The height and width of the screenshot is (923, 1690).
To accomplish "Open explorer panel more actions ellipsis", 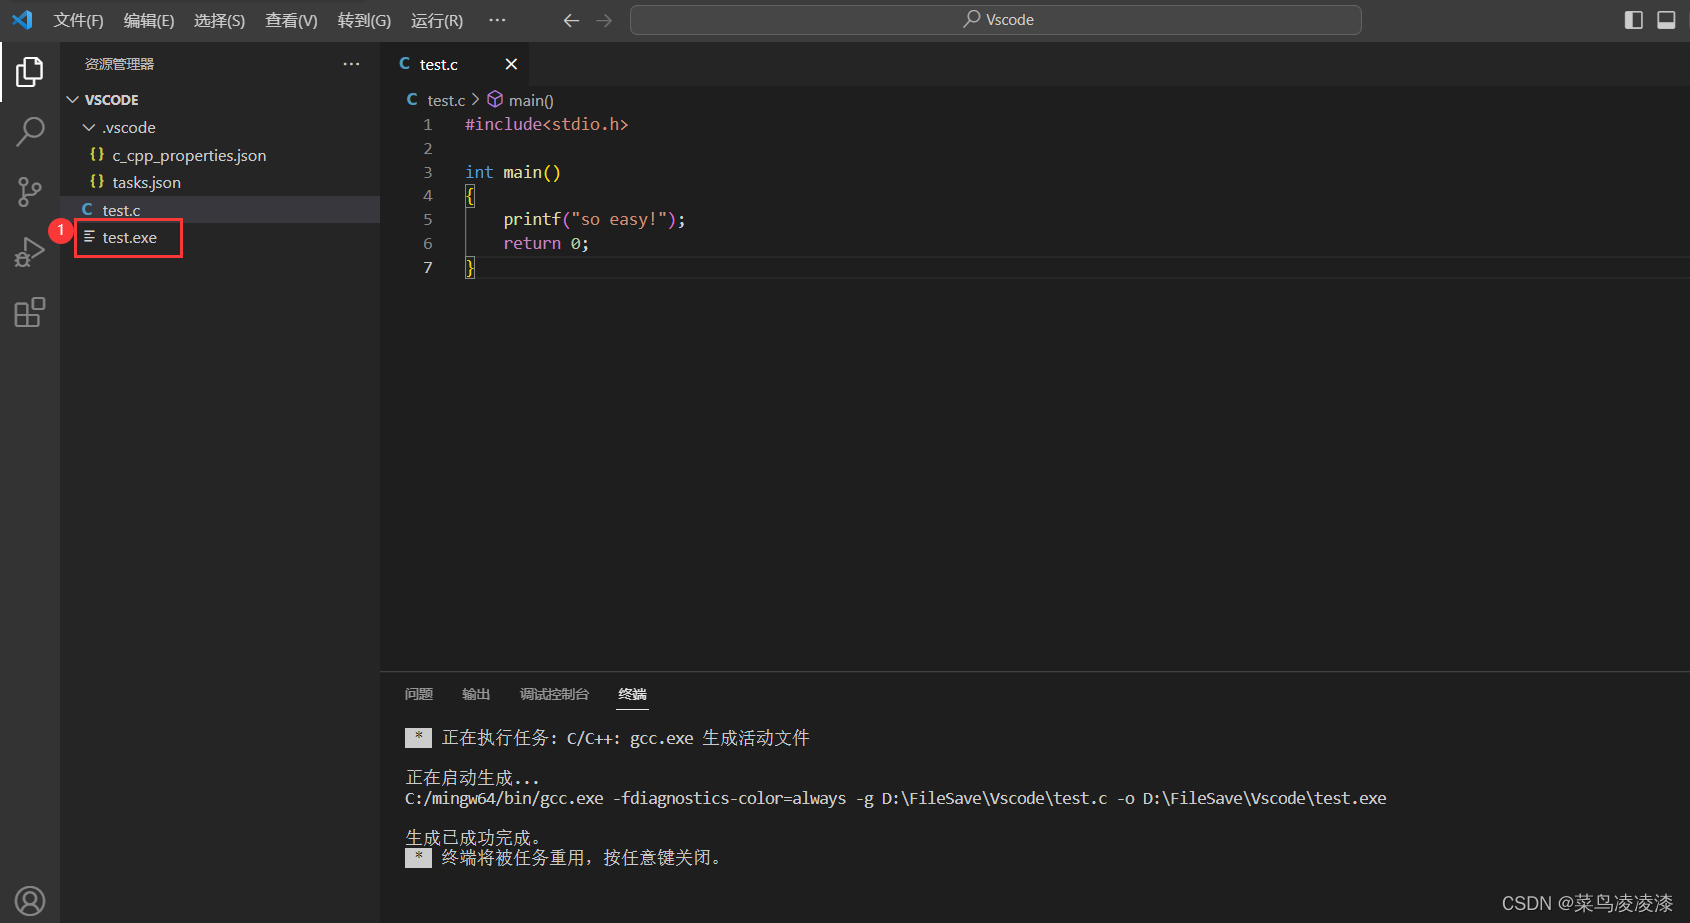I will (351, 64).
